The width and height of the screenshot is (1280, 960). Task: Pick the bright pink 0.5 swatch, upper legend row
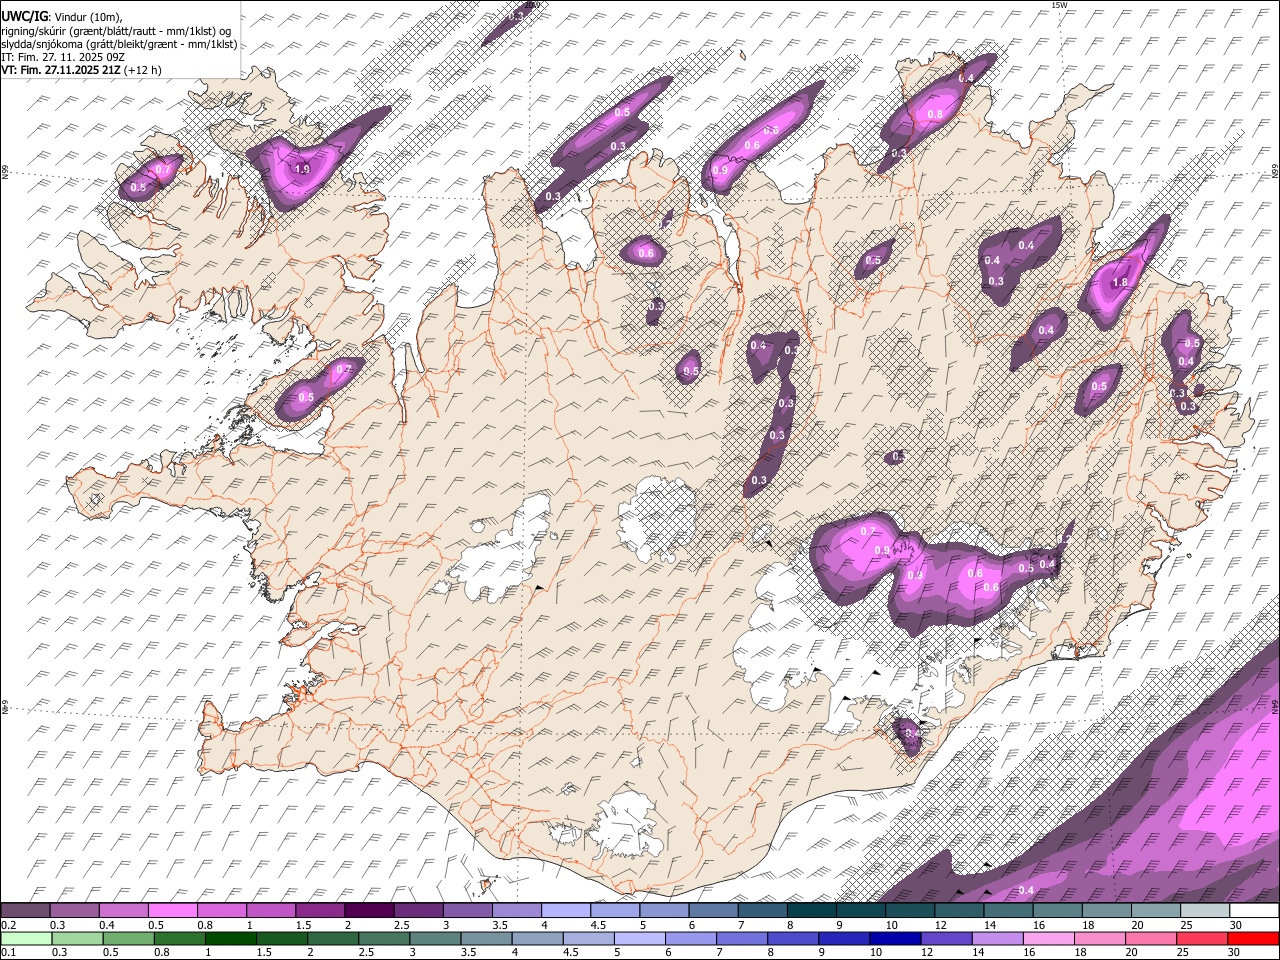[x=172, y=911]
